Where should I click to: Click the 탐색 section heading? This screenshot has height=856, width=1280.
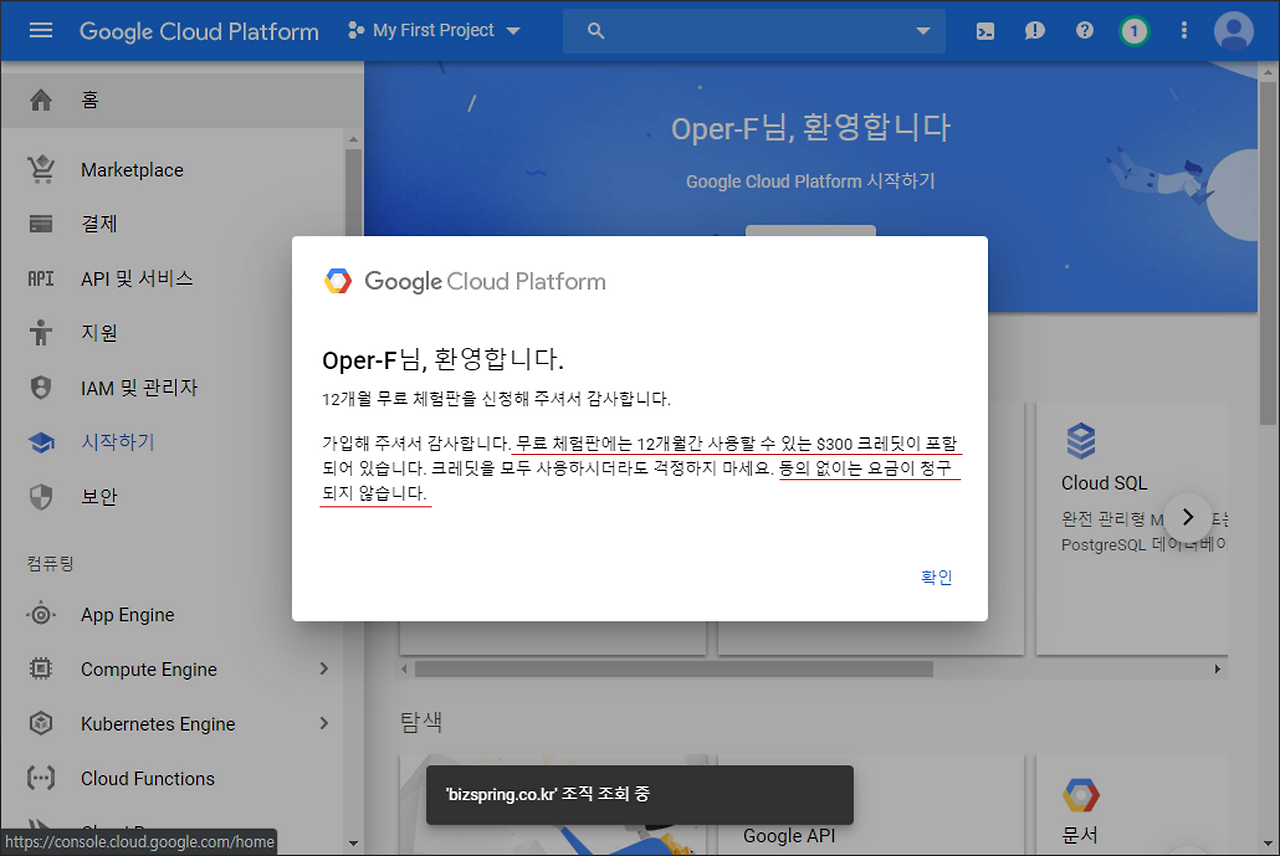click(421, 722)
